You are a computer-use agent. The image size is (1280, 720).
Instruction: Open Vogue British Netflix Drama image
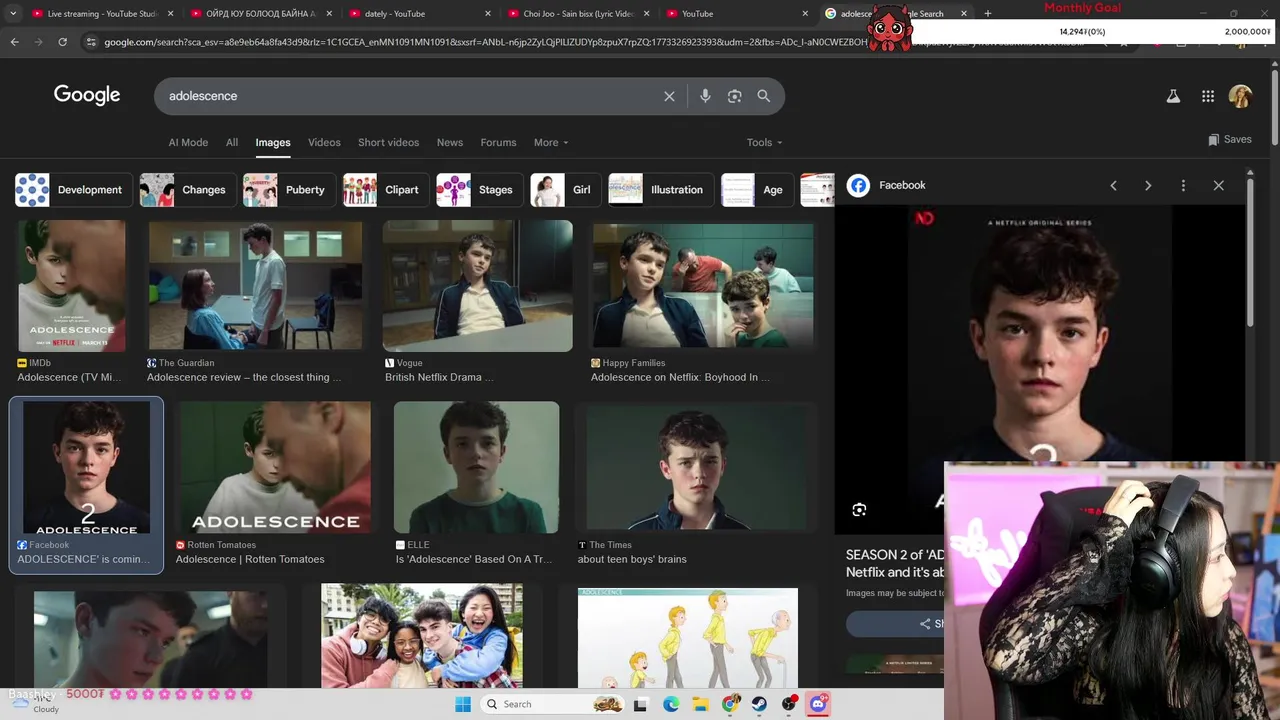(x=477, y=286)
